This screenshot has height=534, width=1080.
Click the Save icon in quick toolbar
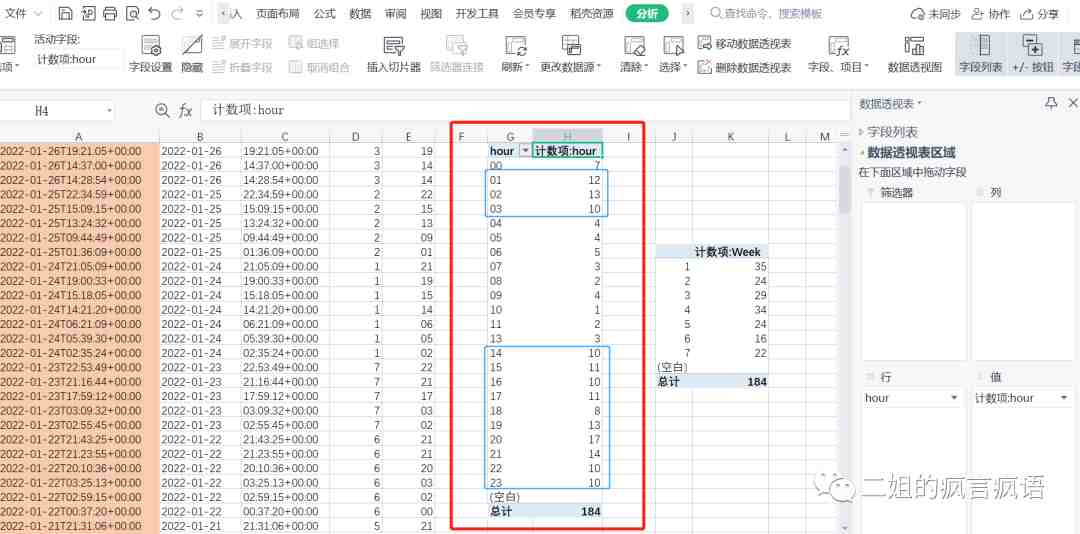[65, 13]
